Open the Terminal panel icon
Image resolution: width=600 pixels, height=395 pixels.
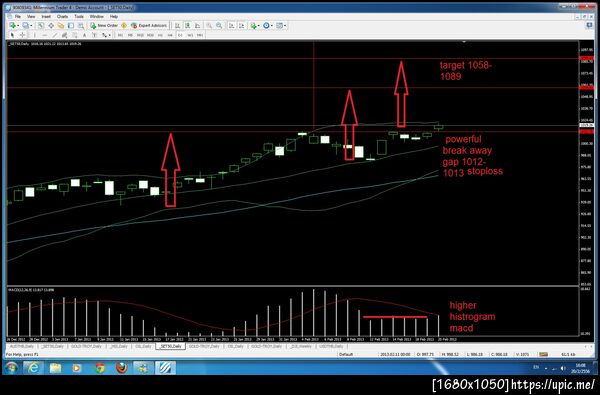click(71, 25)
